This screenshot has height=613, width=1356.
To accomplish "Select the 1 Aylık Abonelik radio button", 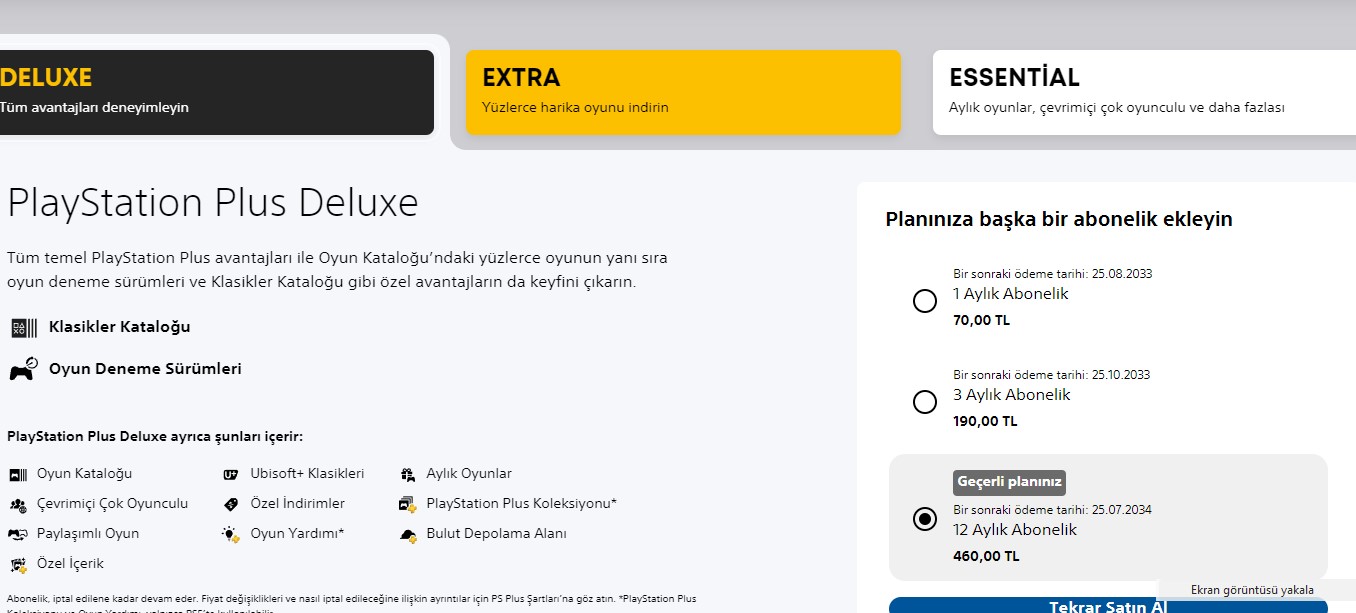I will point(925,301).
